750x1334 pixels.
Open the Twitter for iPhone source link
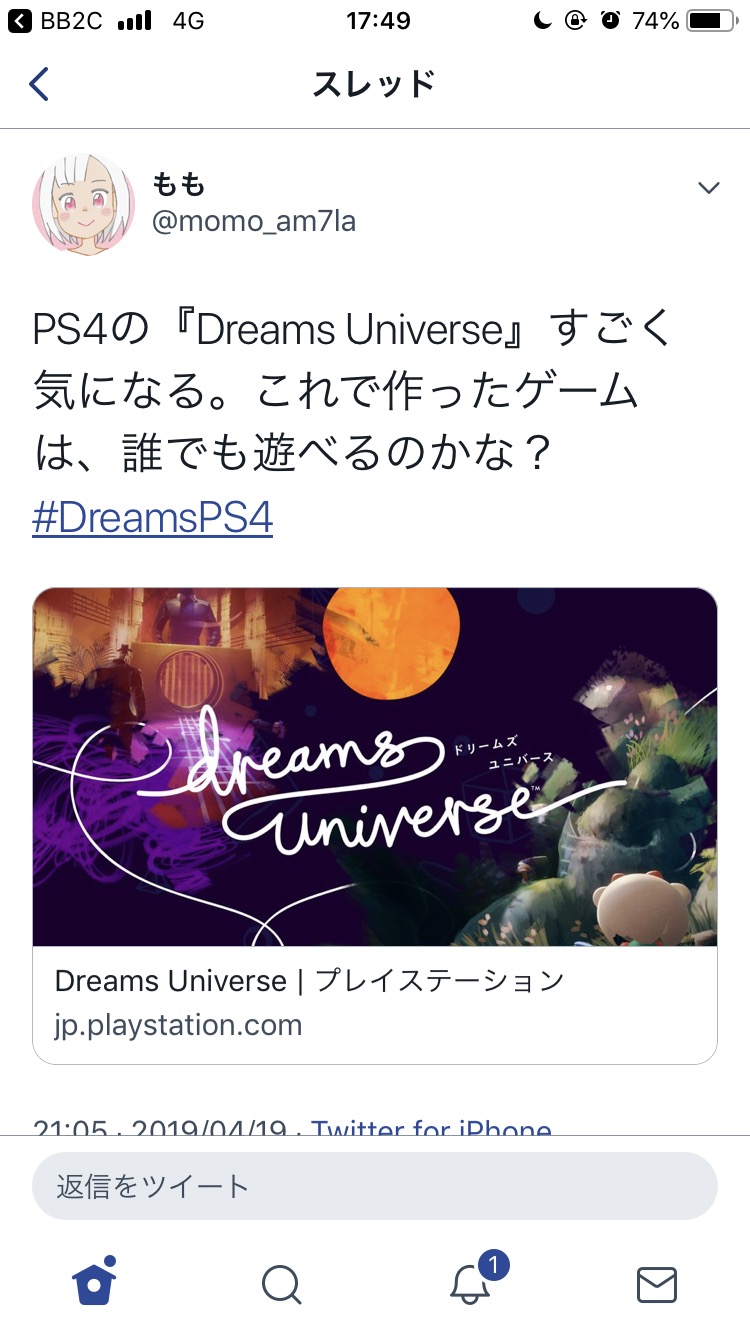(431, 1126)
